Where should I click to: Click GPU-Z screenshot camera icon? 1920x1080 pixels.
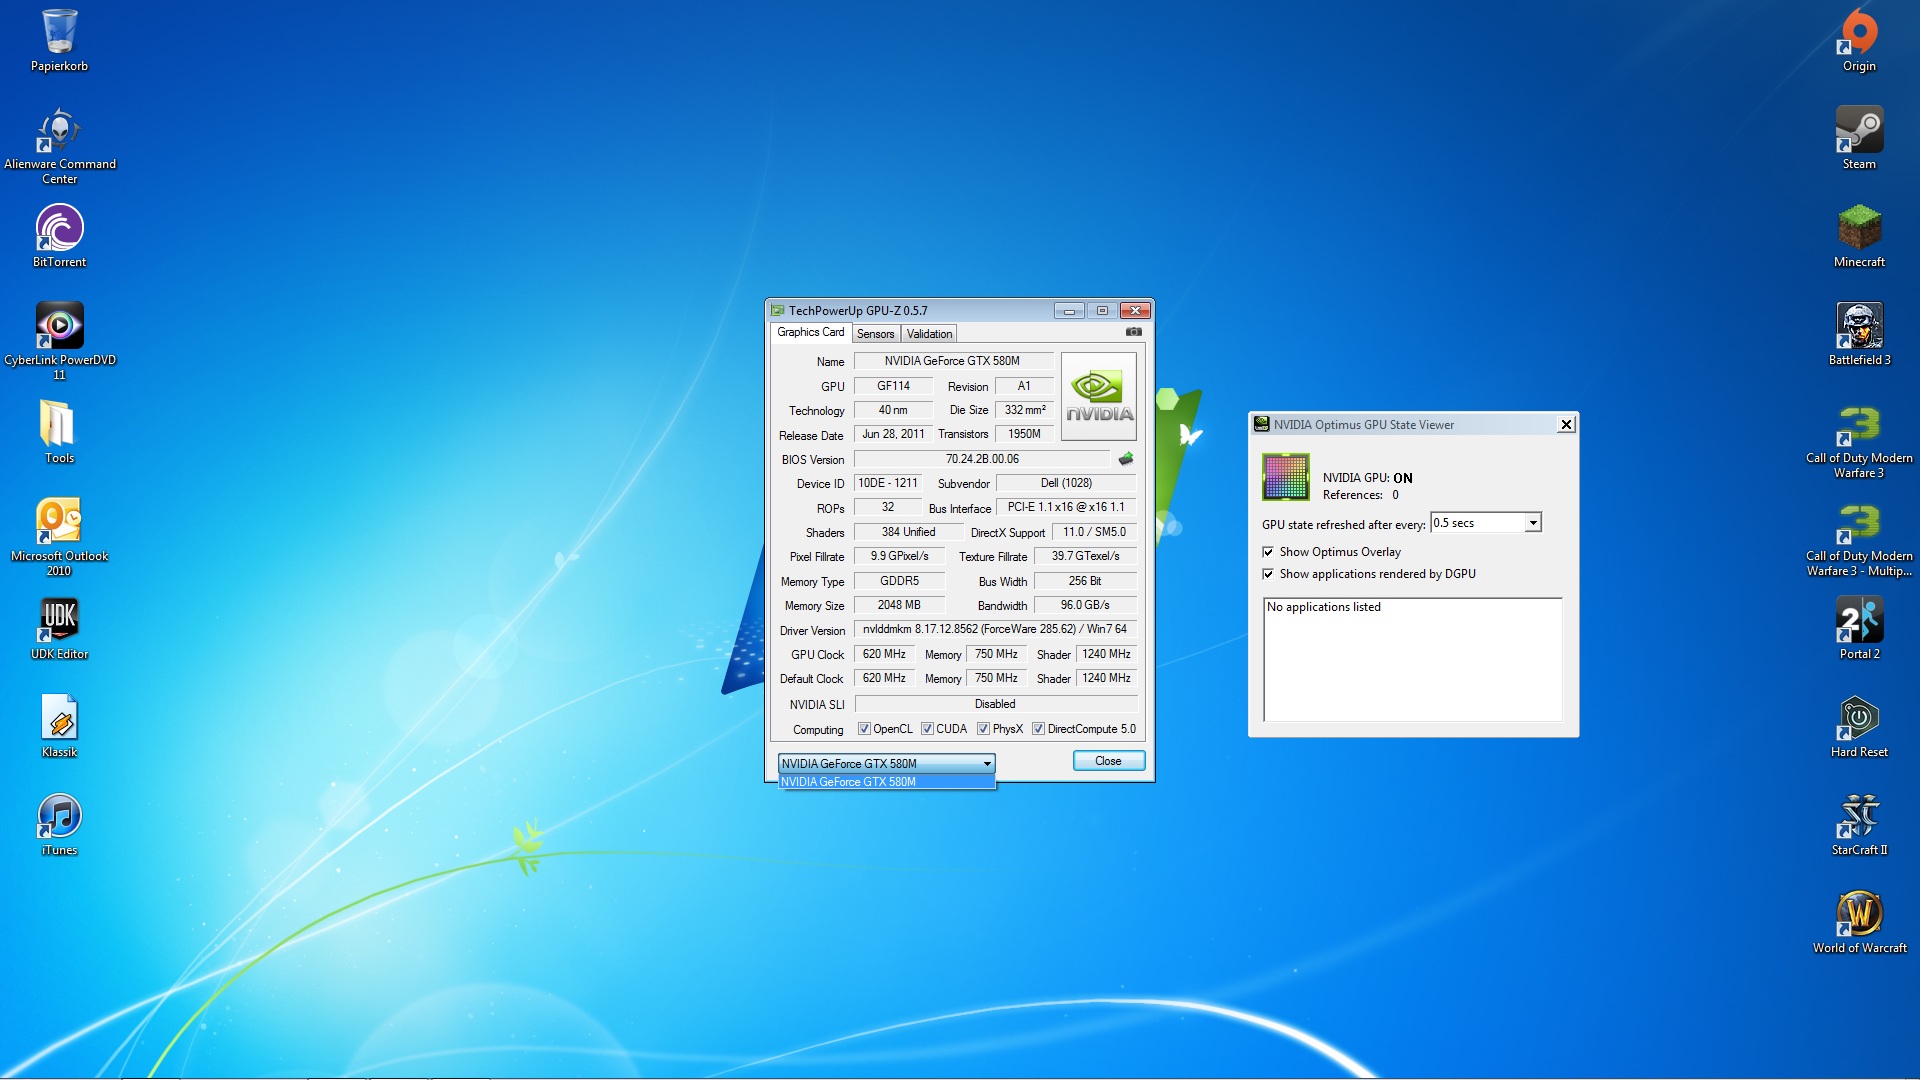pos(1133,332)
